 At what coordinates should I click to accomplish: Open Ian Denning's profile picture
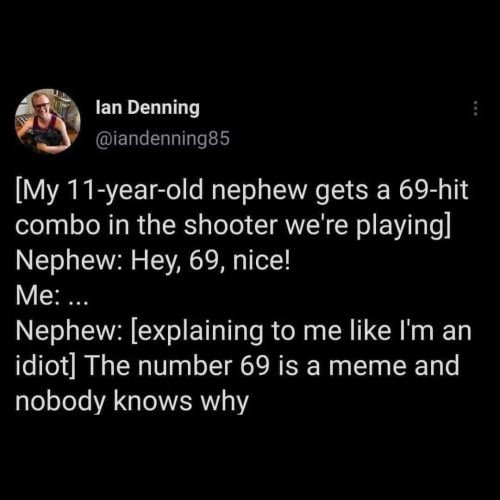pyautogui.click(x=48, y=121)
